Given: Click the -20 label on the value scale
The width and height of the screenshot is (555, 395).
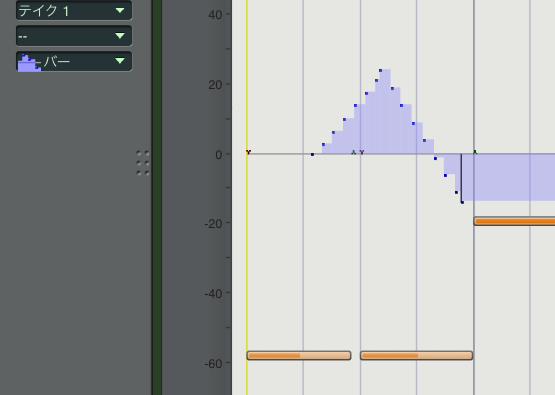Looking at the screenshot, I should pyautogui.click(x=213, y=224).
